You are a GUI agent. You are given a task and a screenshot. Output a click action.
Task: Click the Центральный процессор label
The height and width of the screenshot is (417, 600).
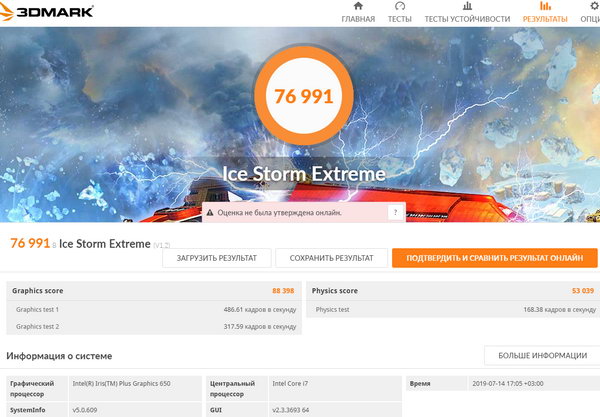click(232, 389)
